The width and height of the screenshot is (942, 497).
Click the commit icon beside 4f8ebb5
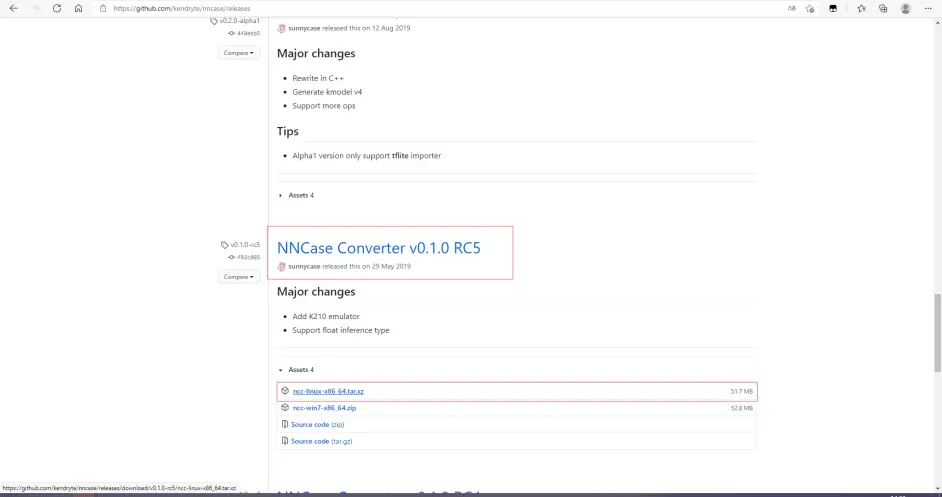click(231, 34)
